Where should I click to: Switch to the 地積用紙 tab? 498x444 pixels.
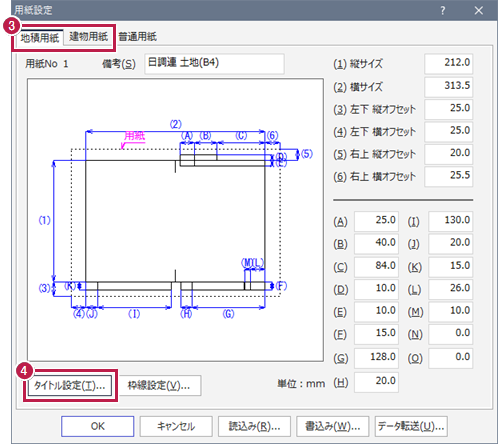(40, 38)
